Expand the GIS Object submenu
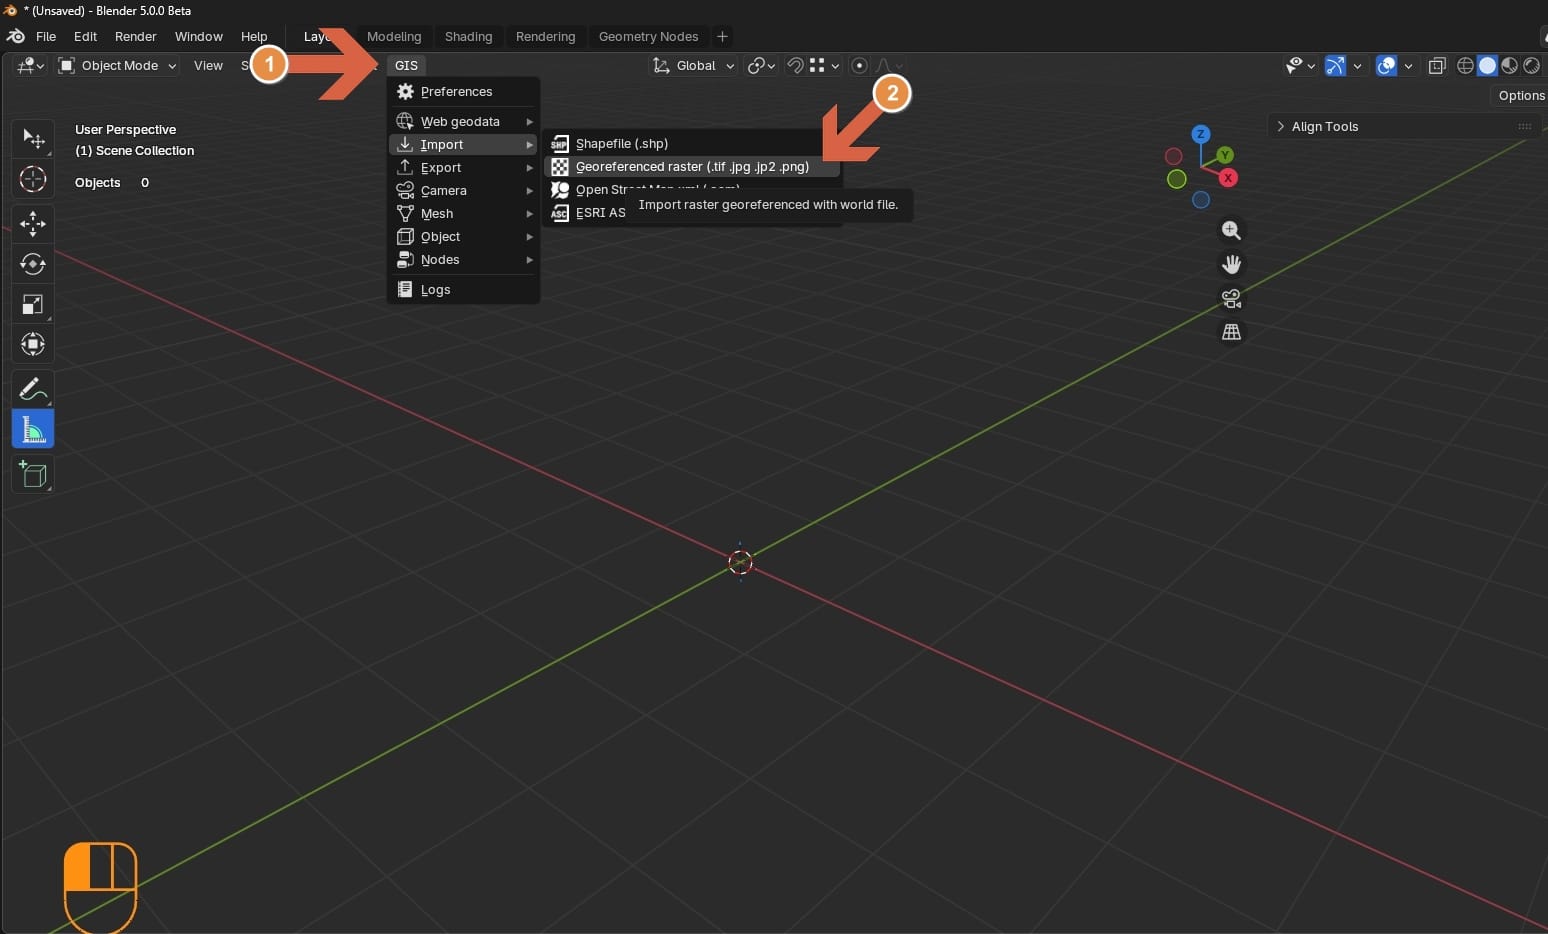This screenshot has width=1548, height=934. pyautogui.click(x=464, y=237)
